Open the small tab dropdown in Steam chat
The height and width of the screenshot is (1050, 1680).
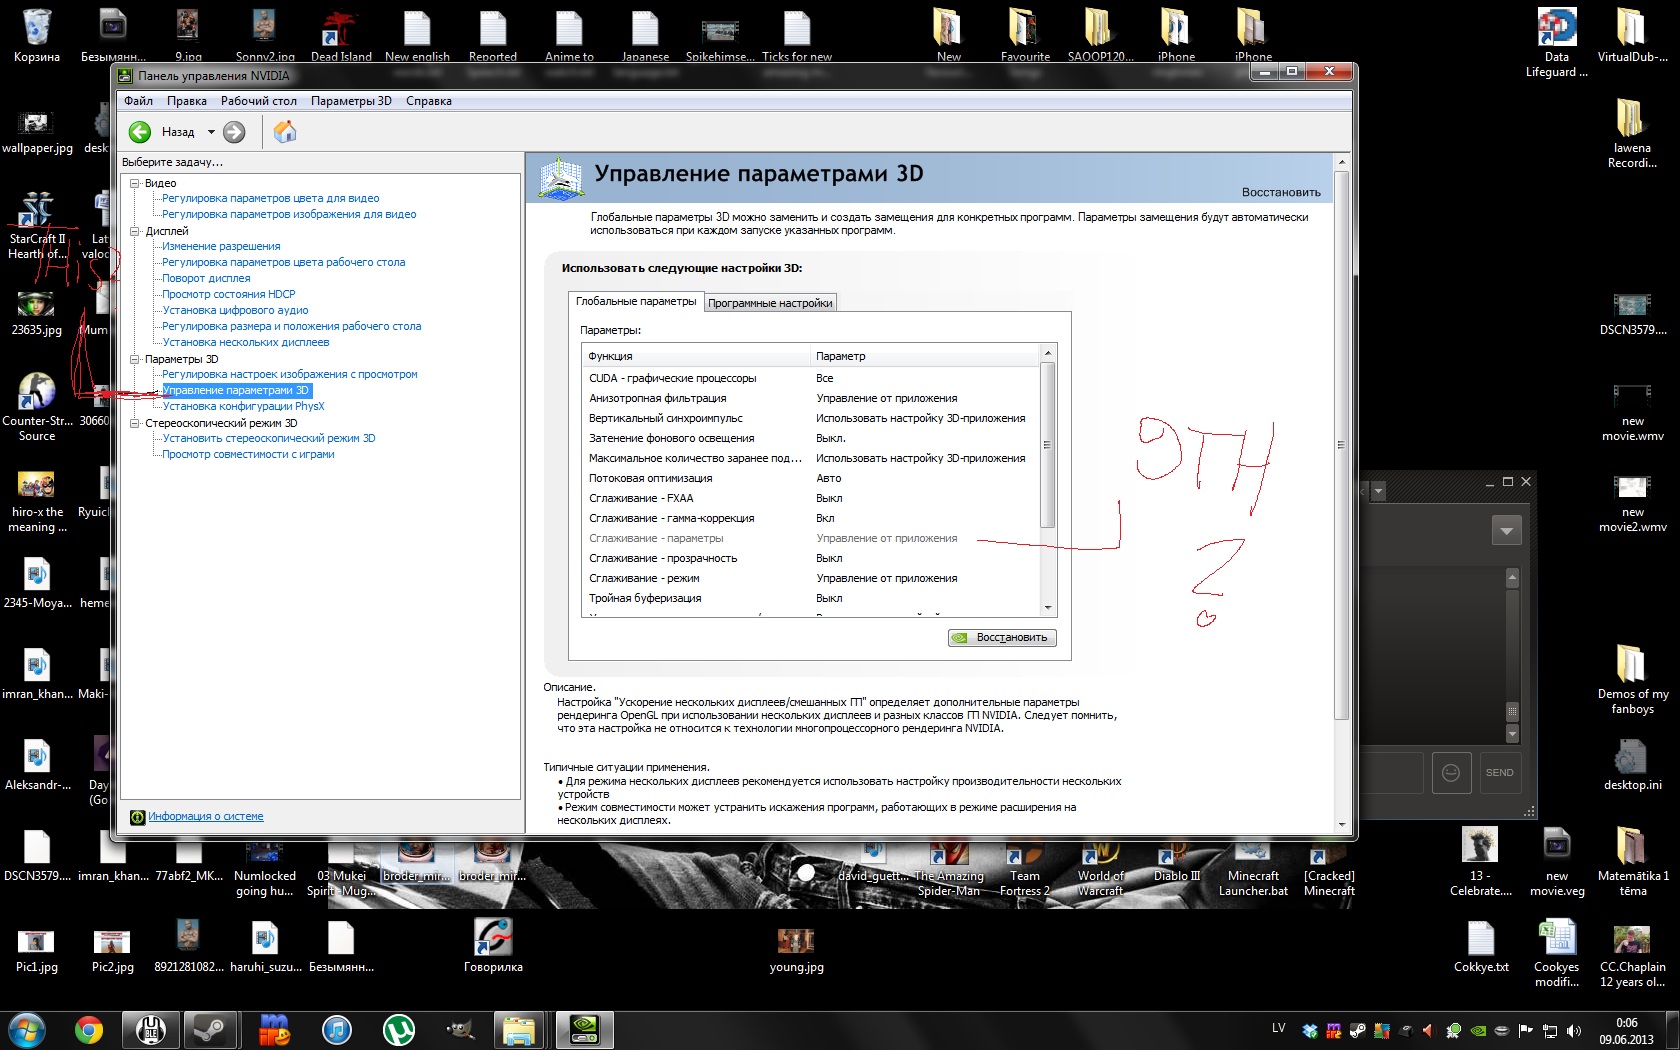[1378, 492]
